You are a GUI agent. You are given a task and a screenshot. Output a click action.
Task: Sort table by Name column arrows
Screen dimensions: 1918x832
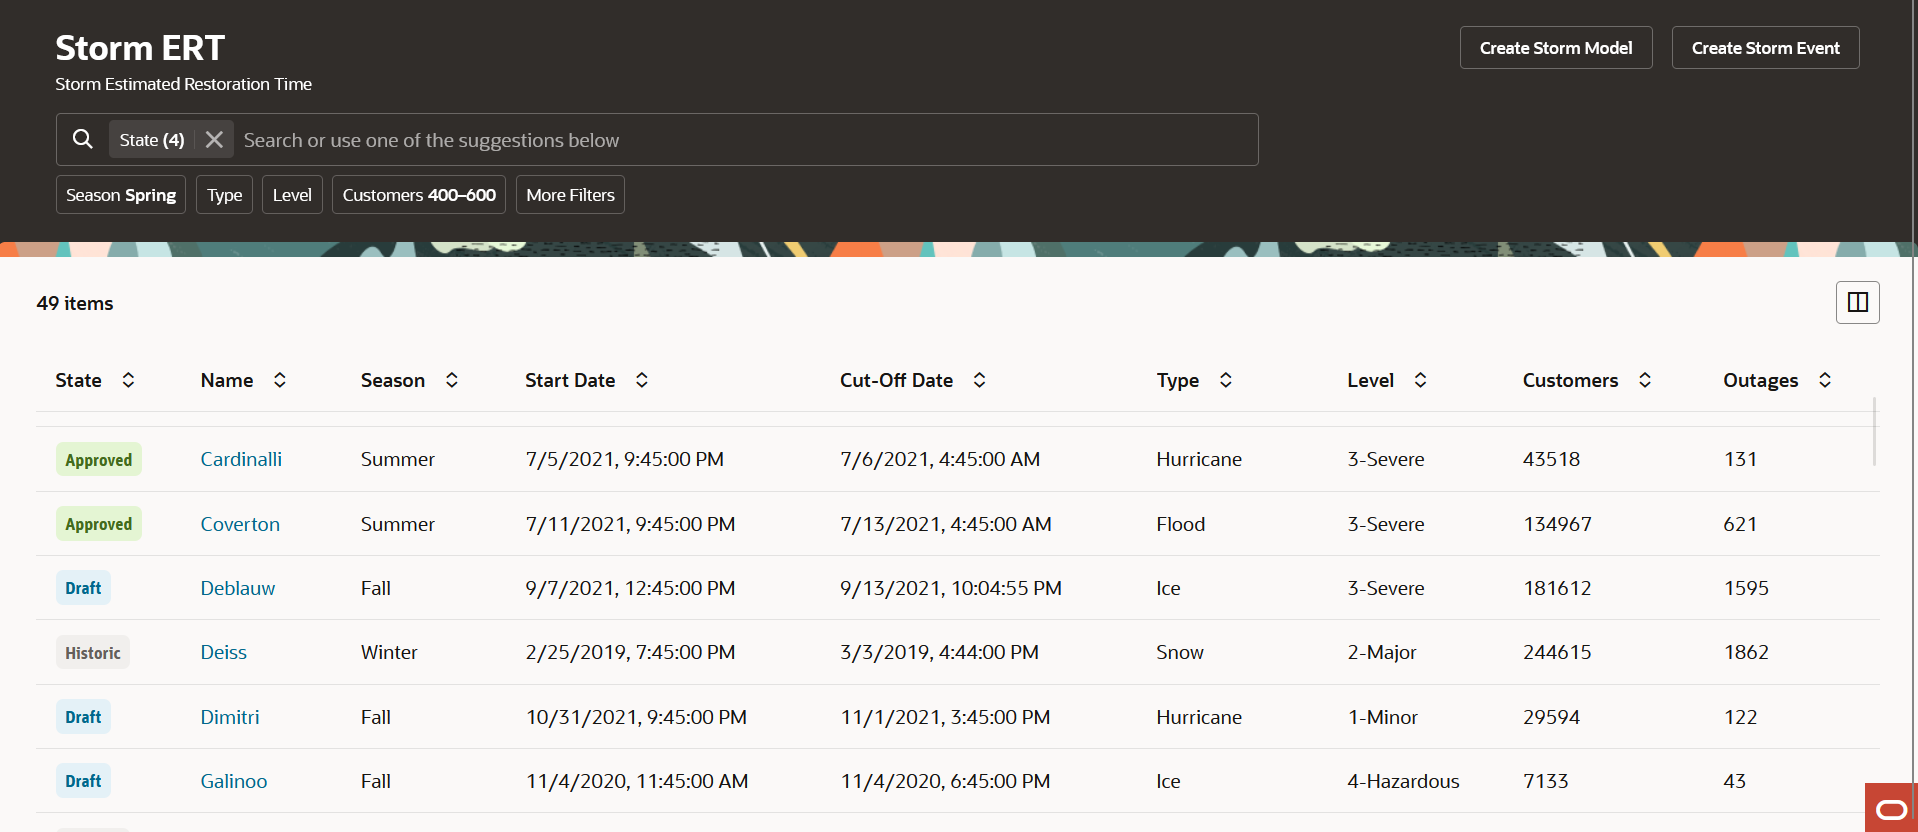[x=280, y=380]
